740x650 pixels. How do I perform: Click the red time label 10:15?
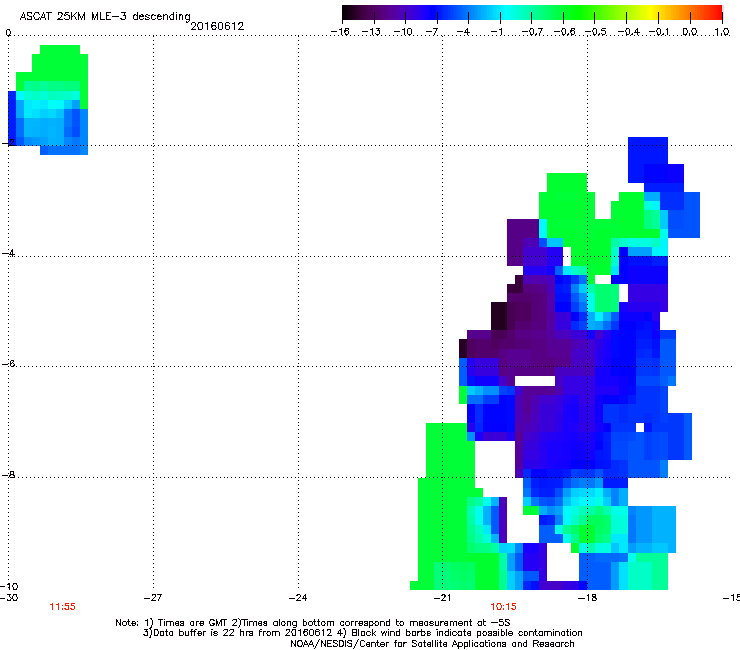point(503,607)
